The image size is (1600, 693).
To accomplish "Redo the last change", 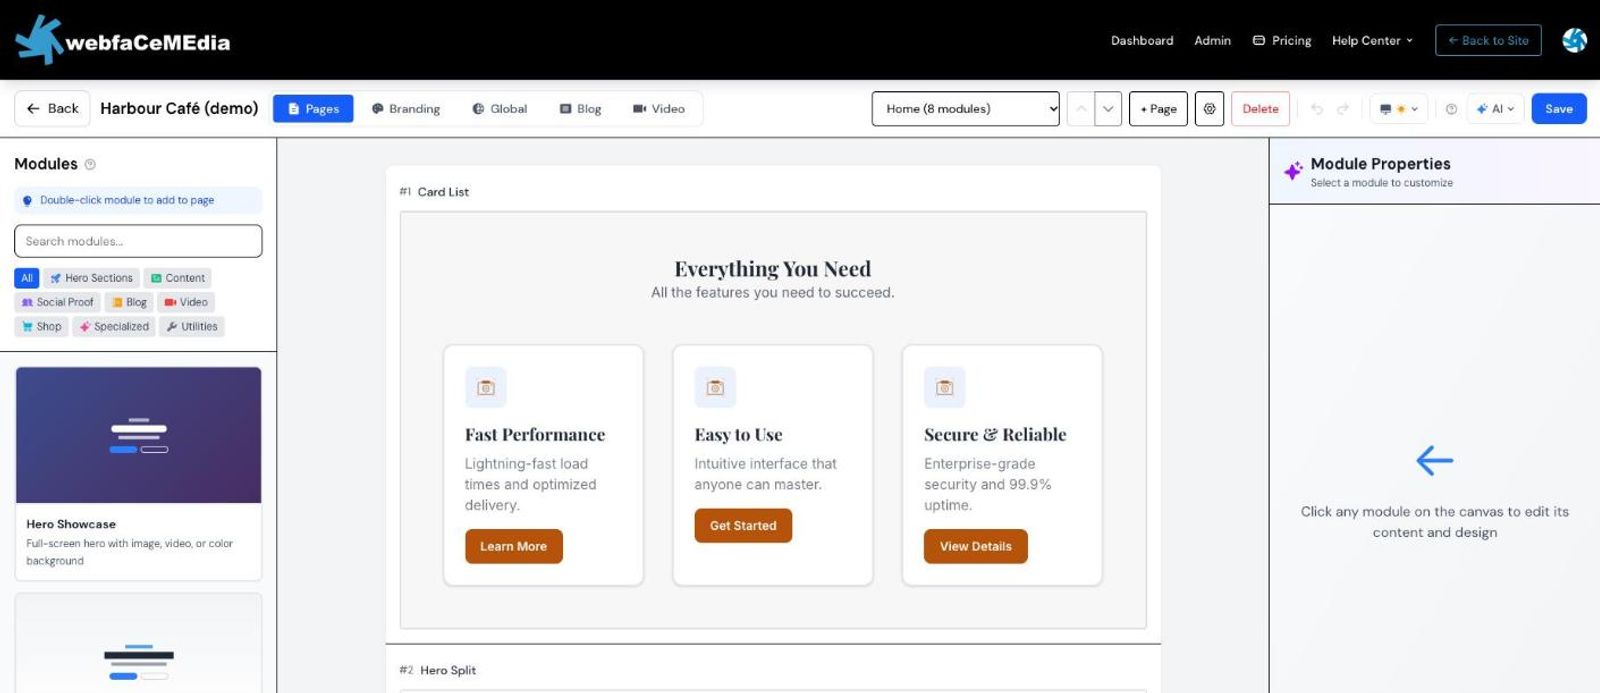I will coord(1343,108).
